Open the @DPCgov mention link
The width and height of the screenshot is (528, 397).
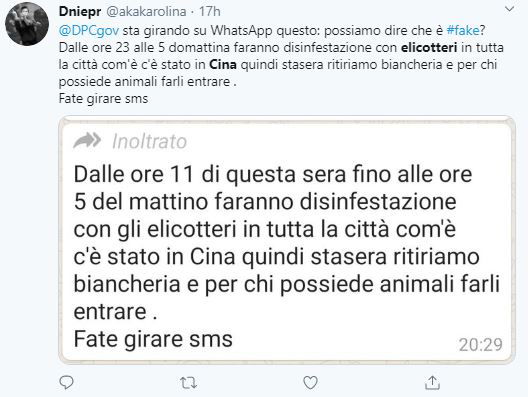pos(89,30)
